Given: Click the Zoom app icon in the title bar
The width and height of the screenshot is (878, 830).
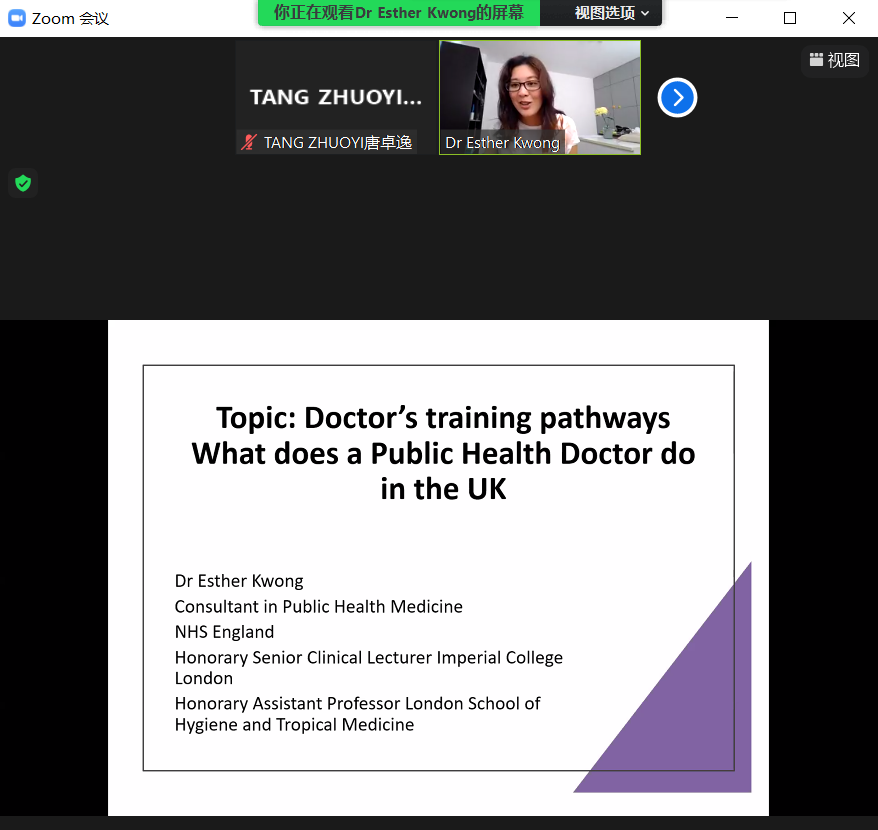Looking at the screenshot, I should pyautogui.click(x=17, y=18).
